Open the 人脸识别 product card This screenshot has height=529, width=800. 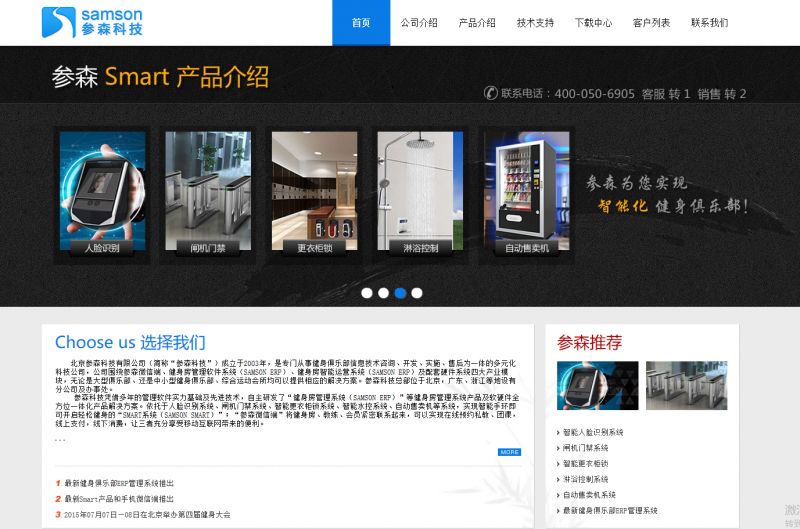click(102, 195)
